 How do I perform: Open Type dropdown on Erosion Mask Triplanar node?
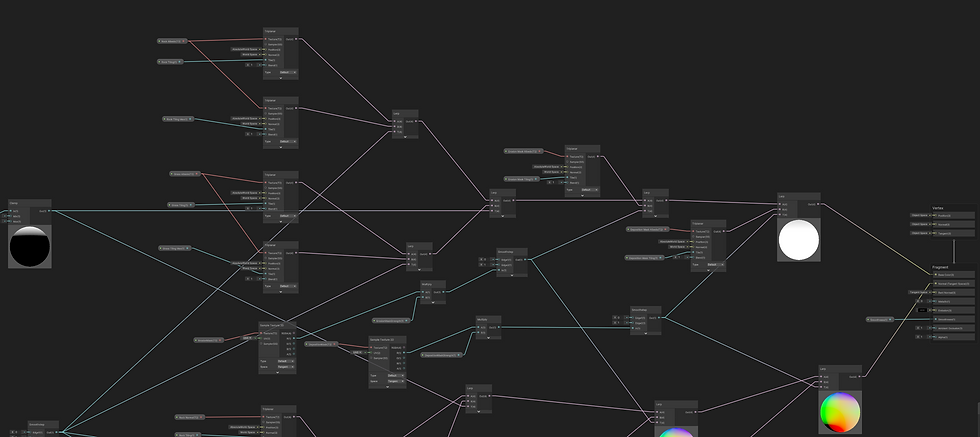[x=589, y=189]
